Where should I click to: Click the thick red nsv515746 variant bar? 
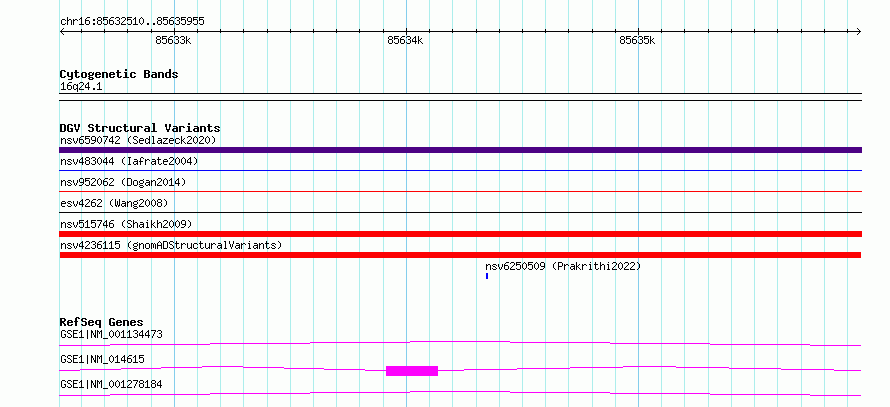click(460, 234)
